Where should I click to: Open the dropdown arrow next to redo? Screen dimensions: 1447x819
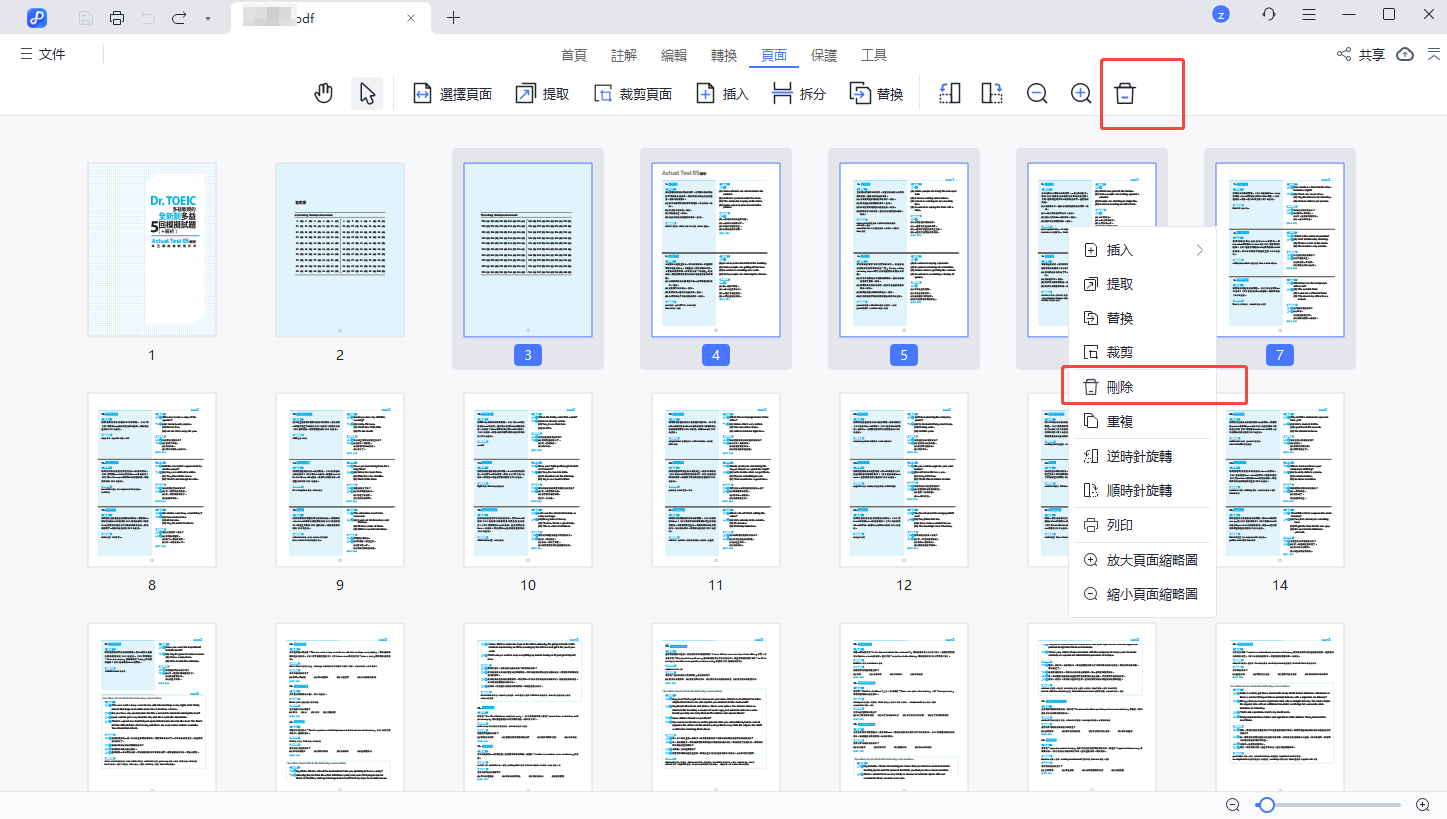click(207, 16)
